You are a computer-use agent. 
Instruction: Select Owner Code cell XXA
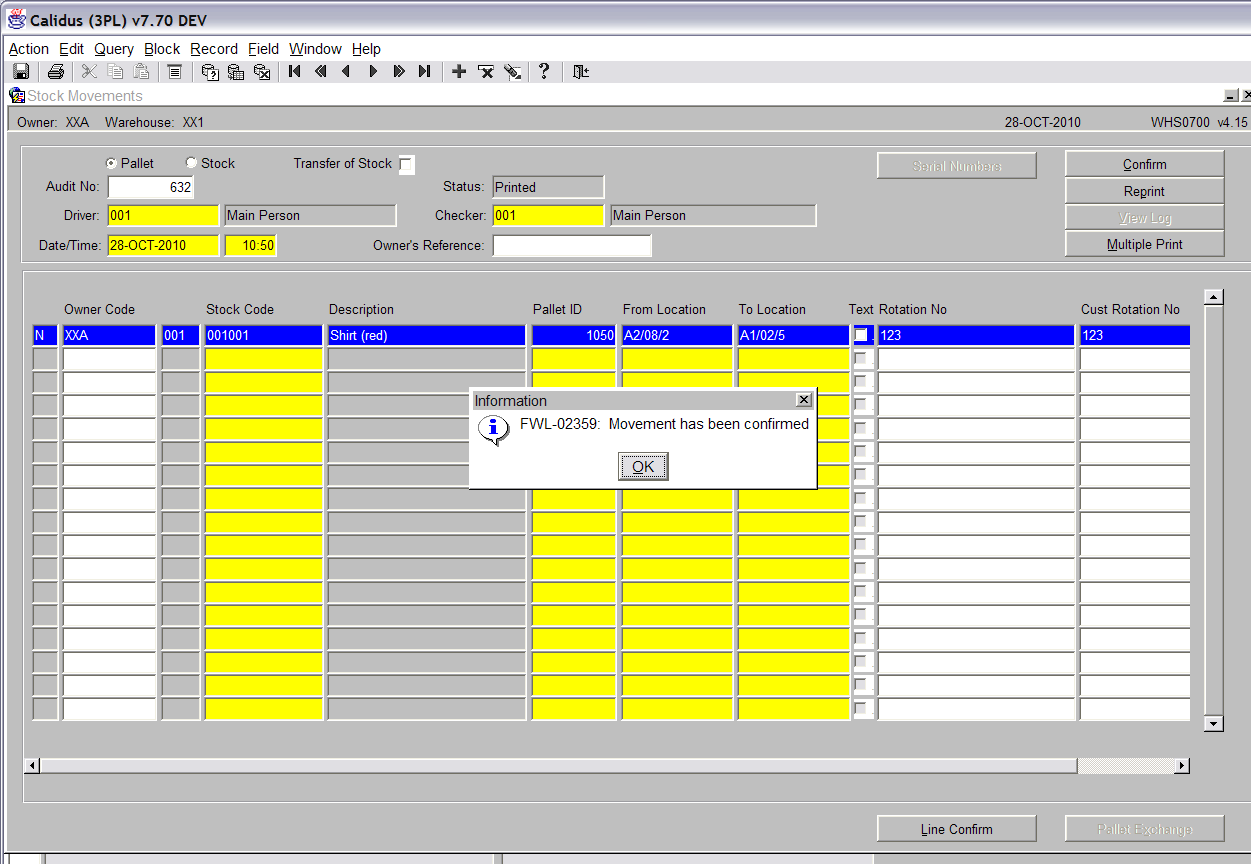pos(109,335)
